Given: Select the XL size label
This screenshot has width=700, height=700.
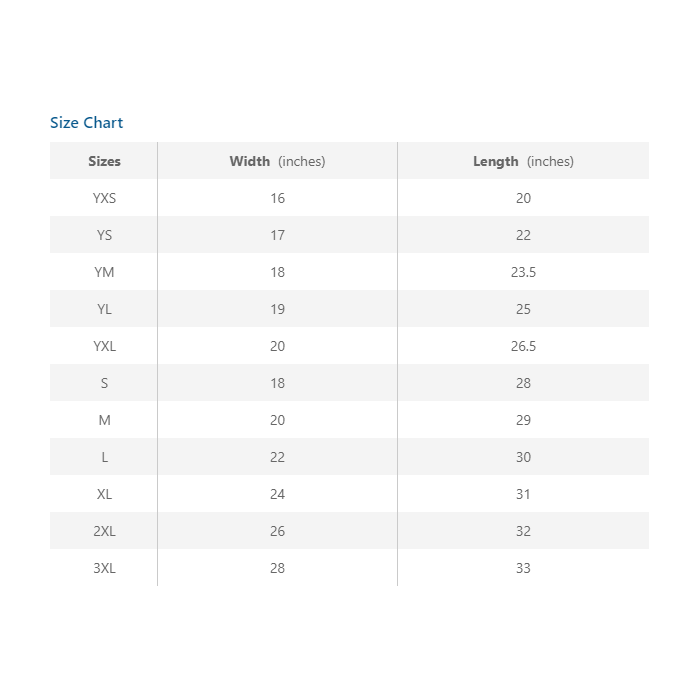Looking at the screenshot, I should (104, 494).
